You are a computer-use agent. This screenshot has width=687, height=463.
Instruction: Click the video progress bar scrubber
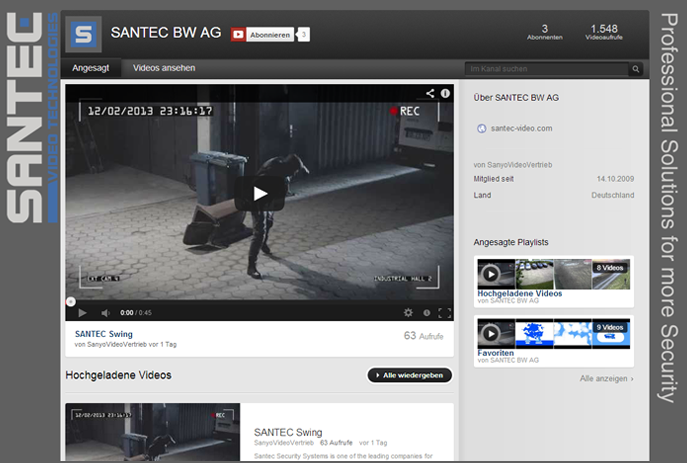click(70, 300)
